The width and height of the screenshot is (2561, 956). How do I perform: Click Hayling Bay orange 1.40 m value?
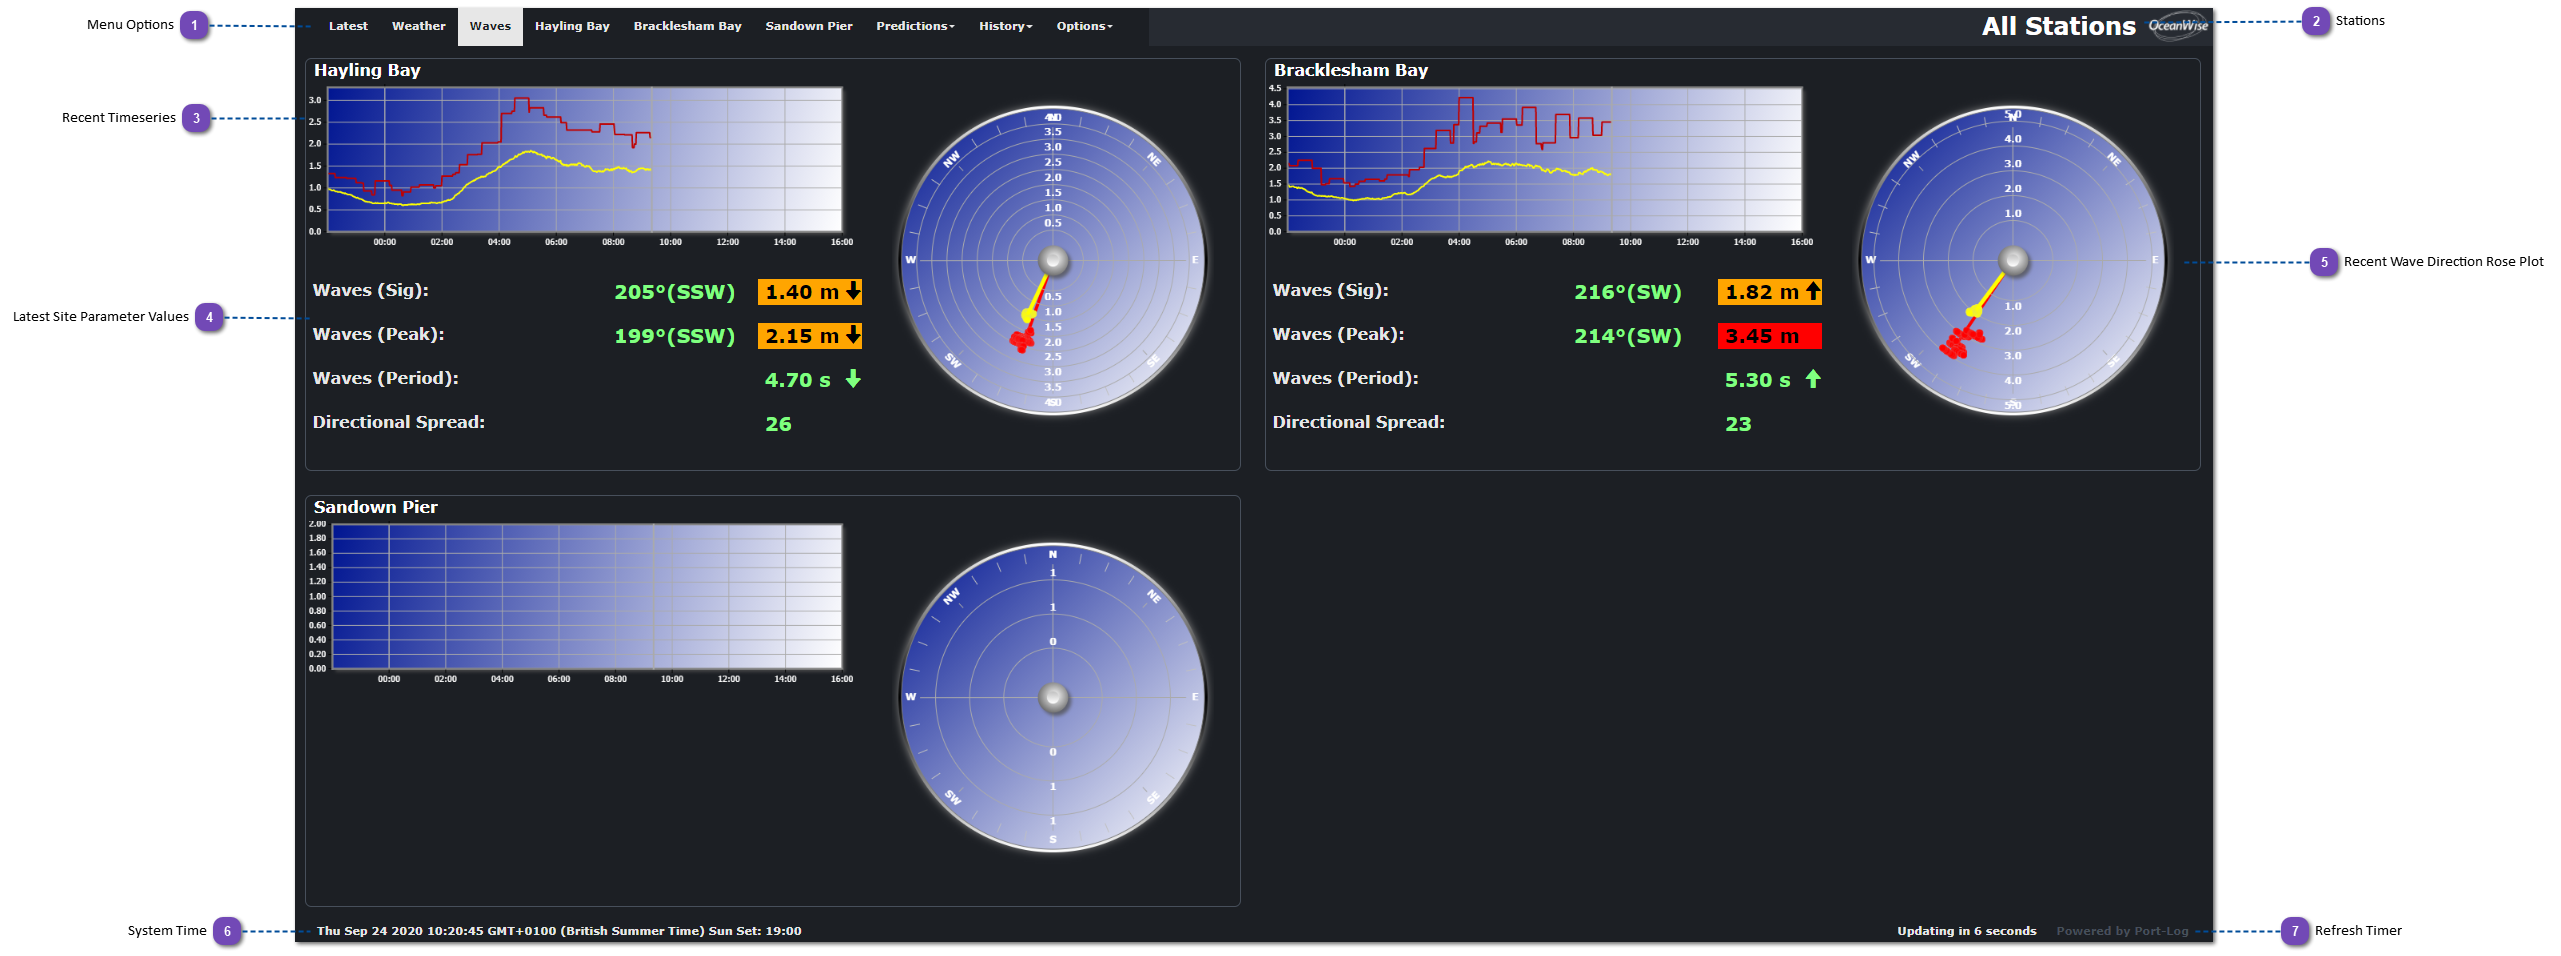(809, 292)
